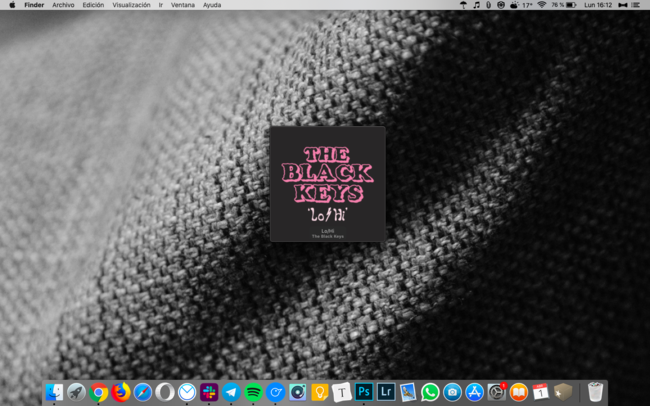Open System Preferences with red badge
This screenshot has width=650, height=406.
(x=497, y=392)
